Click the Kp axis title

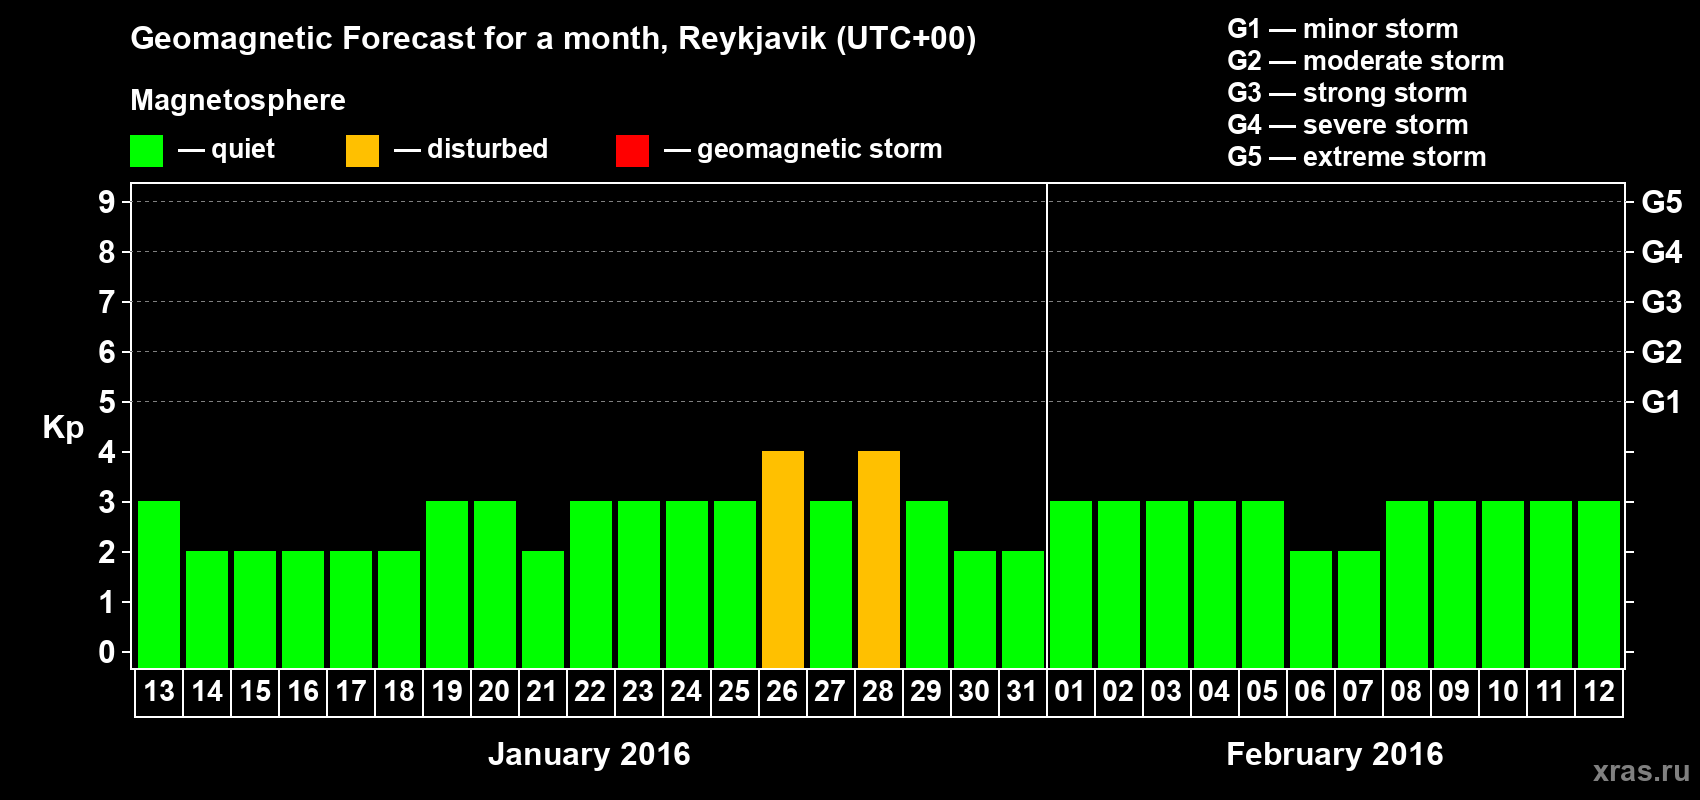tap(63, 428)
